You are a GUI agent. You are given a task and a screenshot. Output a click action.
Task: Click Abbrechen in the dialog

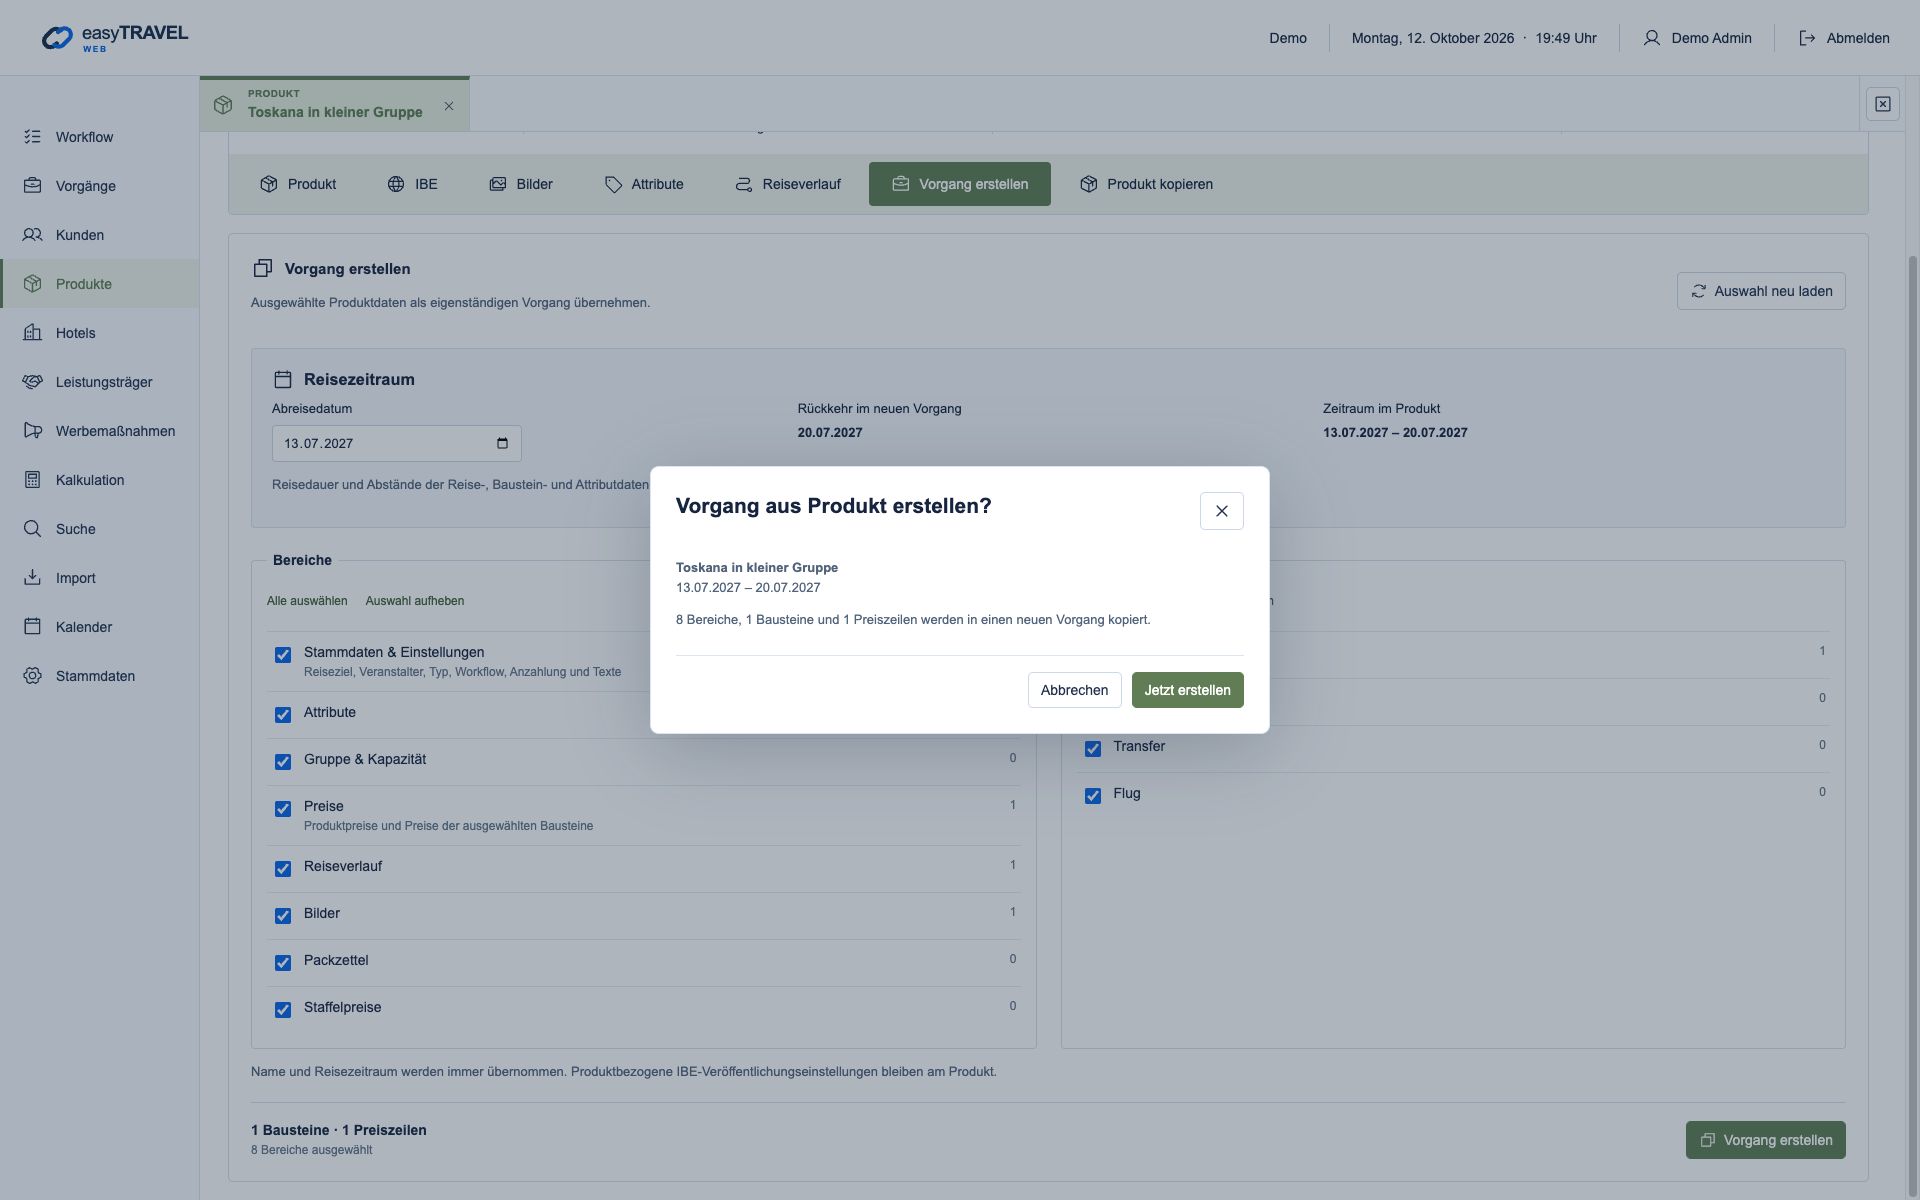tap(1074, 690)
